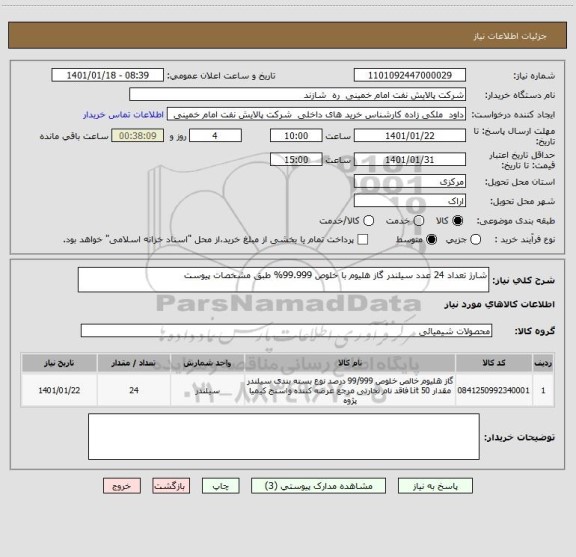Image resolution: width=576 pixels, height=557 pixels.
Task: Click the quantity cell showing 24
Action: click(134, 390)
